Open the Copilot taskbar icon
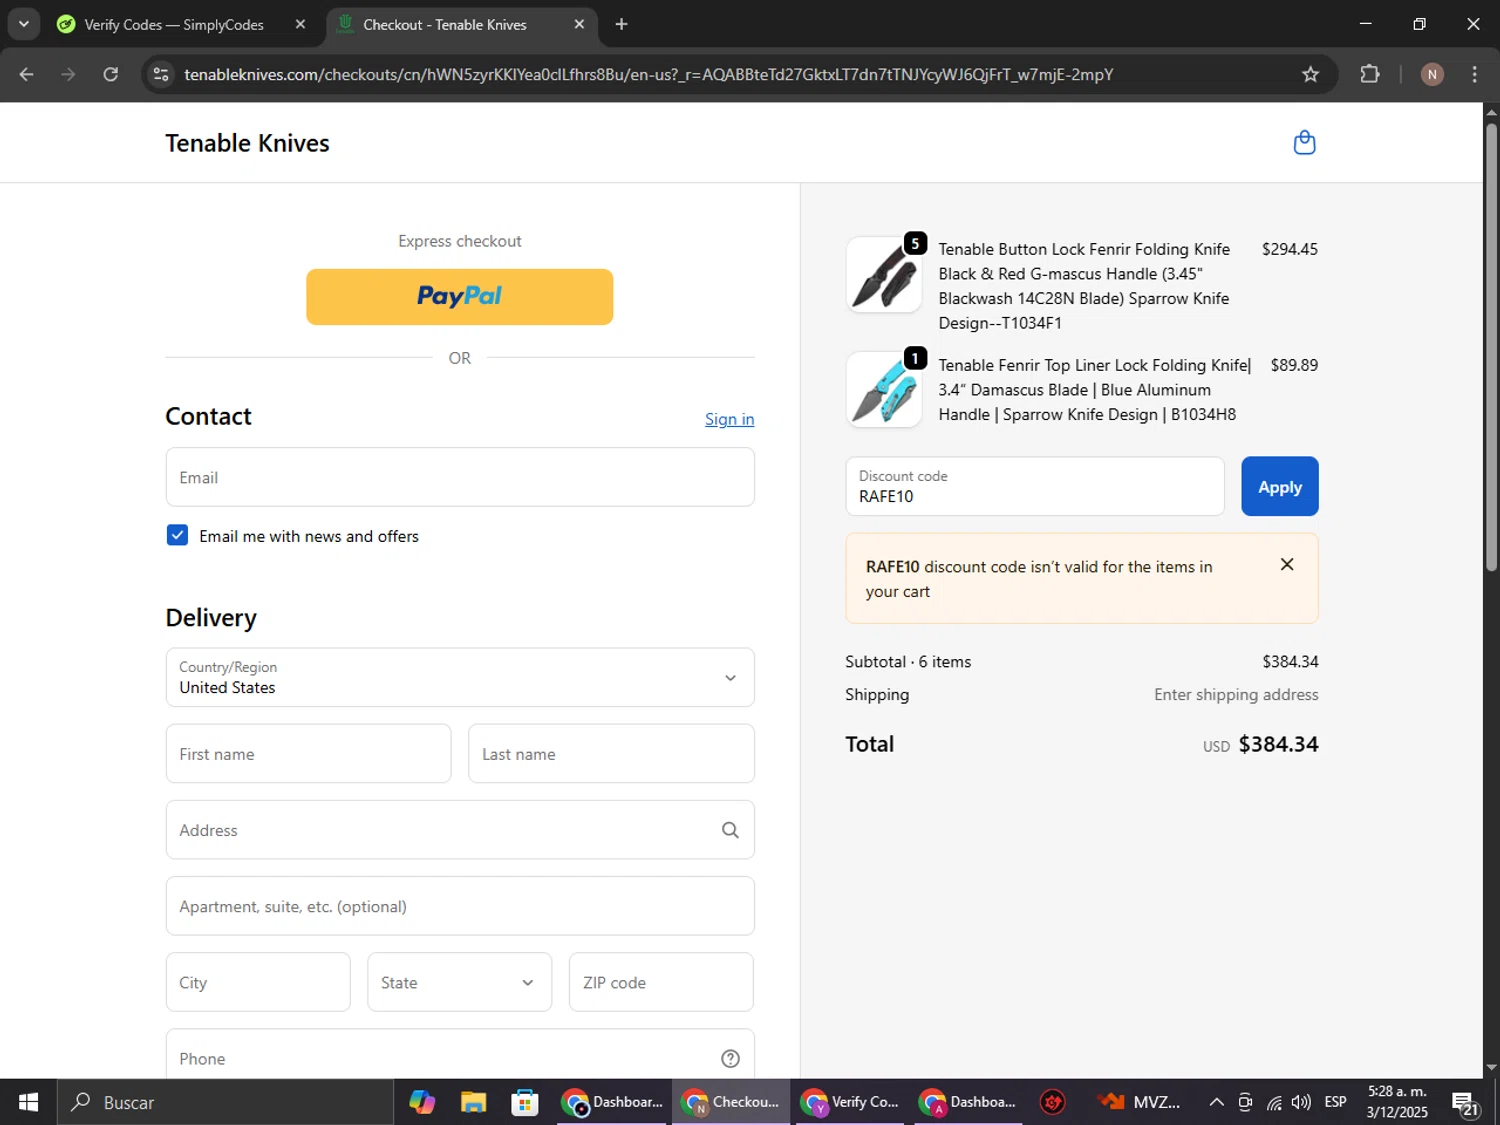The width and height of the screenshot is (1500, 1125). 422,1102
